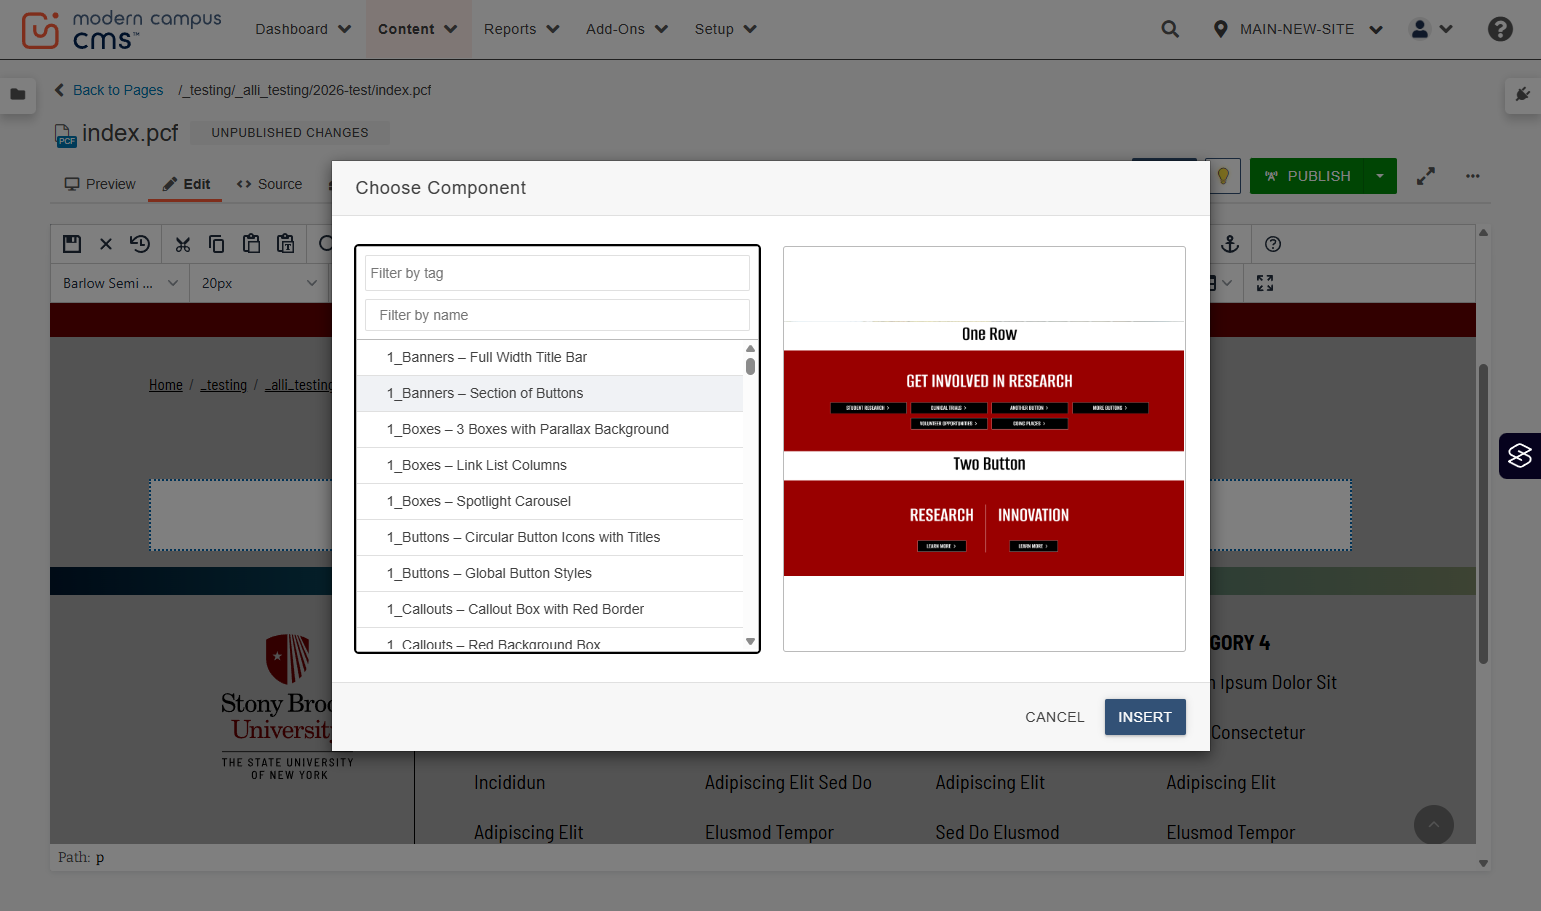Click the index.pcf file type icon

pos(65,135)
